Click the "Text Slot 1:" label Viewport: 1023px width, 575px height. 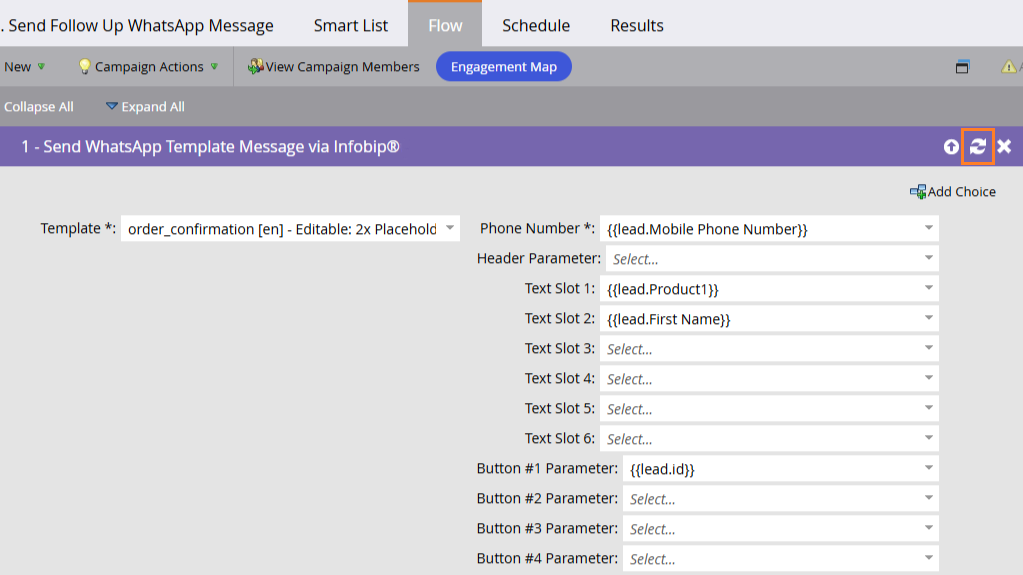[x=560, y=288]
